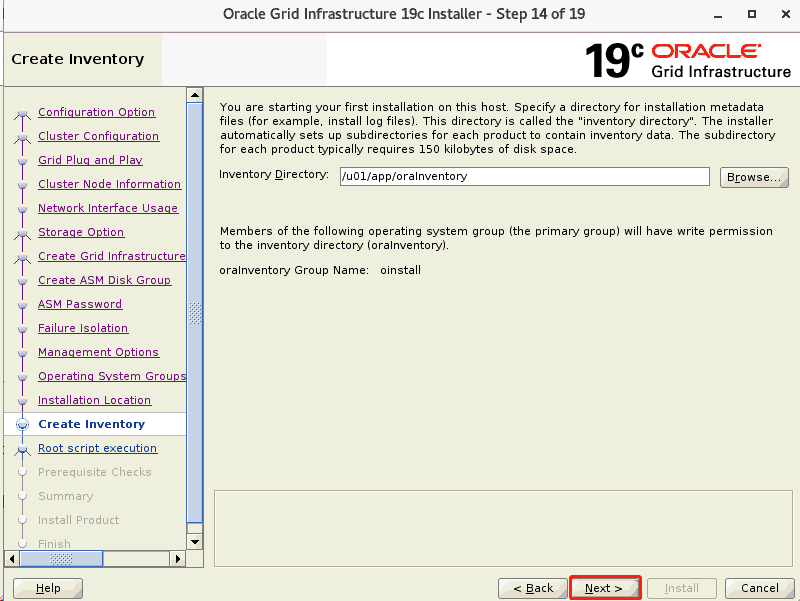
Task: Jump to Create ASM Disk Group step
Action: [104, 280]
